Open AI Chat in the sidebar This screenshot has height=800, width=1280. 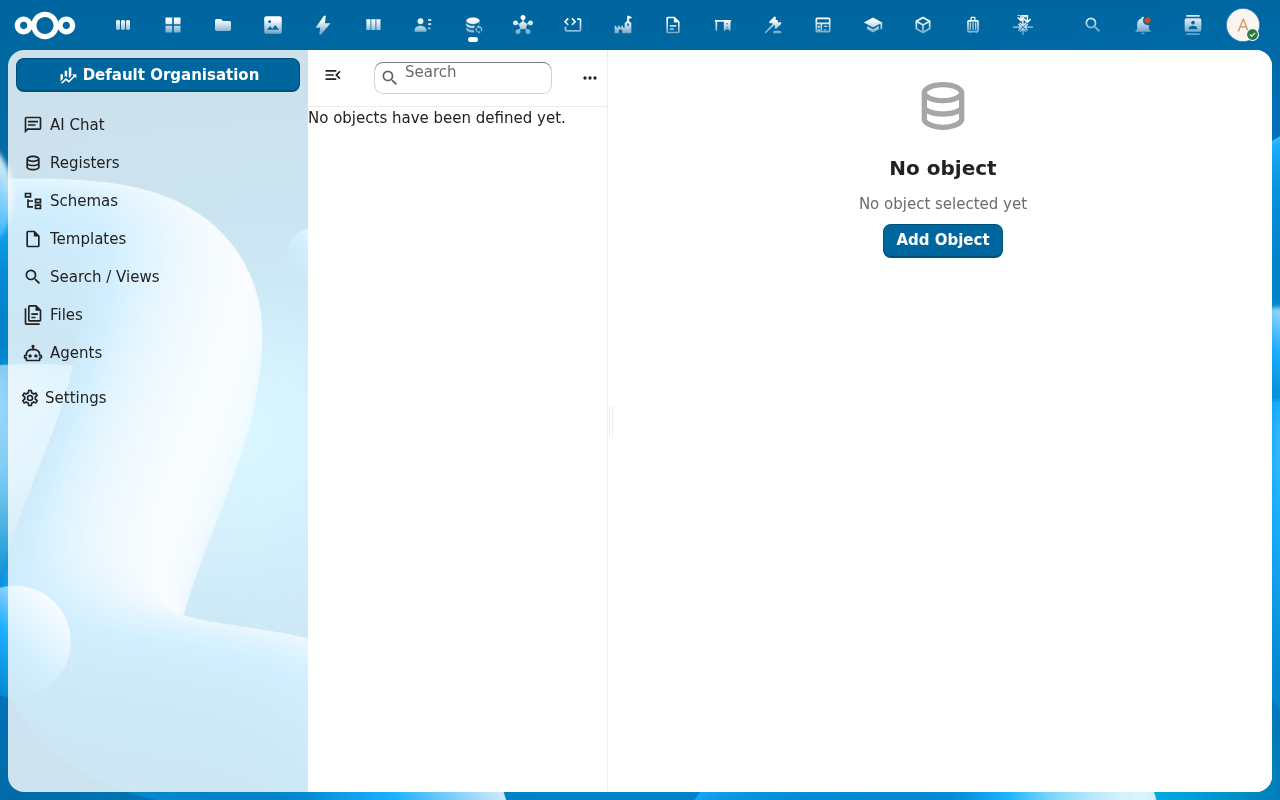click(158, 125)
